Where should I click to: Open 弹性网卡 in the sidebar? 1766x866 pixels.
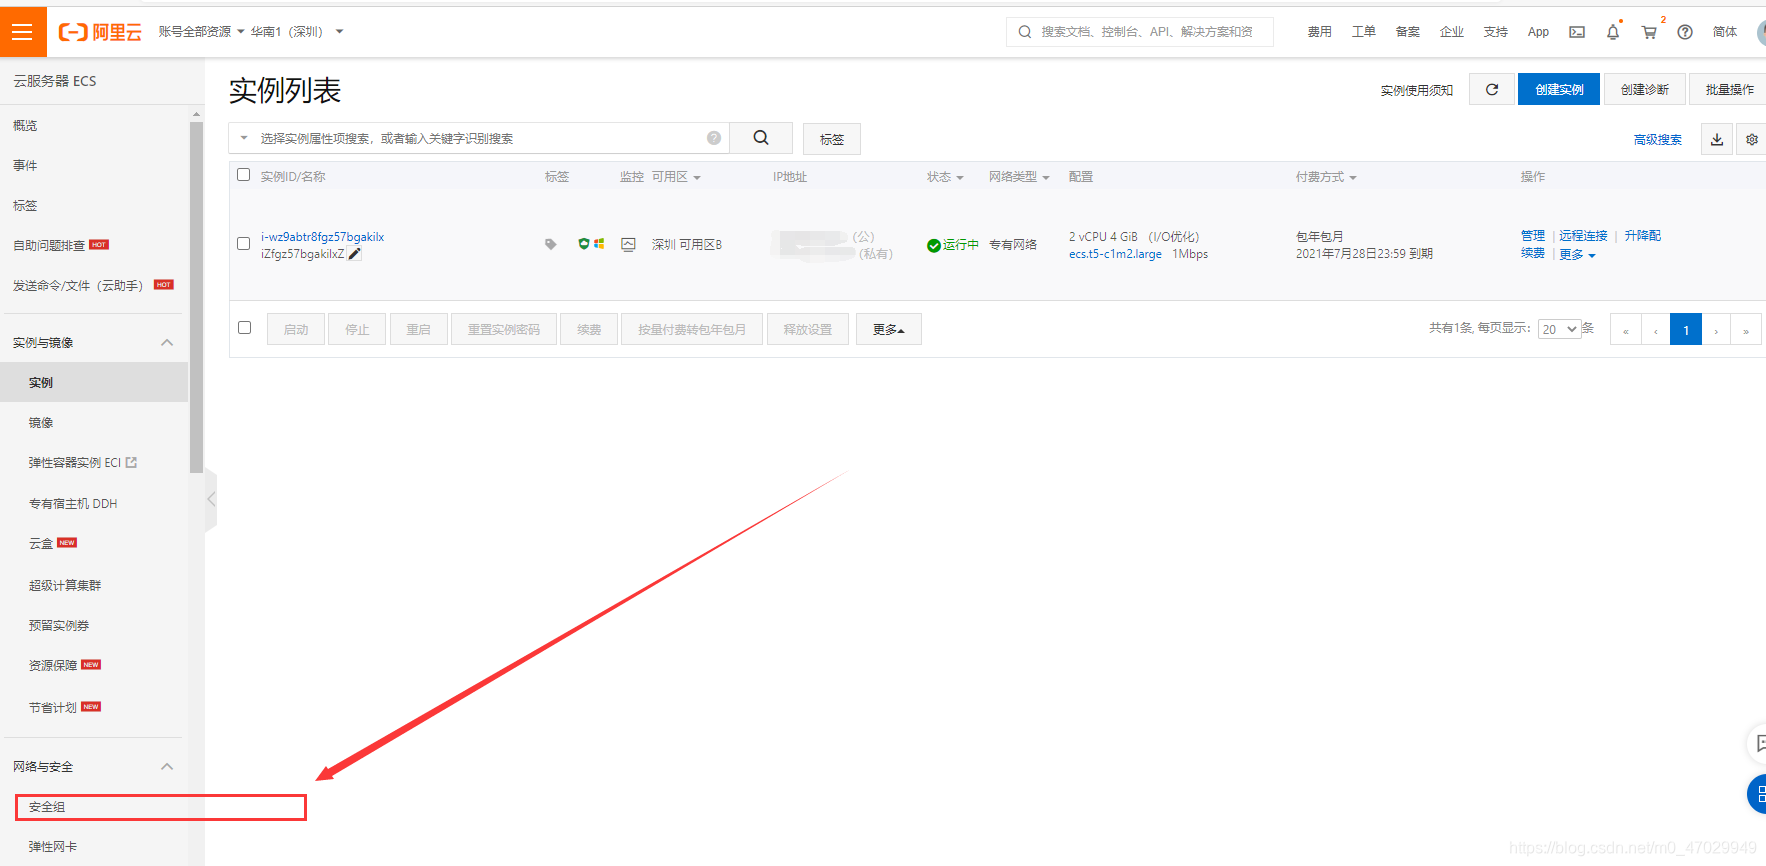53,846
